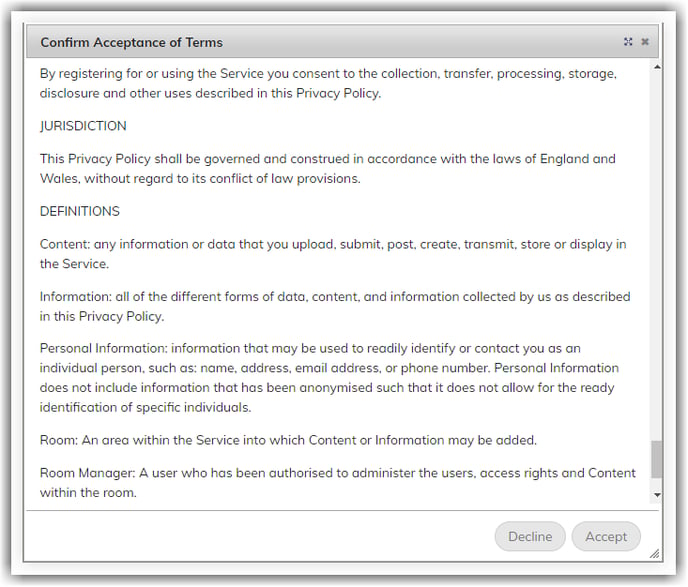Click the Room Manager definition paragraph
The height and width of the screenshot is (587, 688).
tap(337, 483)
